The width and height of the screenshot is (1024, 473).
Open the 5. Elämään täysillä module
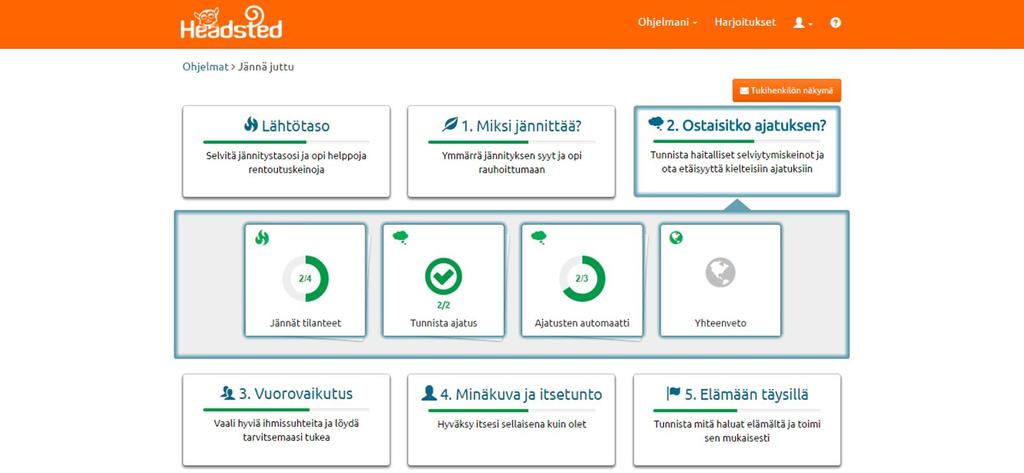coord(737,419)
